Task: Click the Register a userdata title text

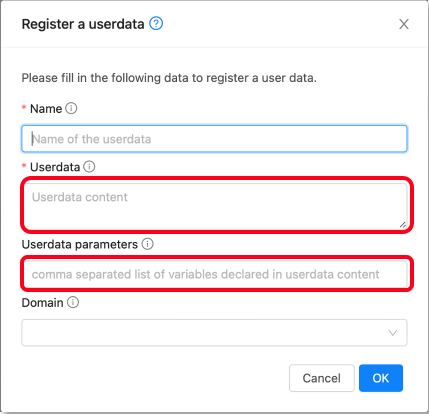Action: (83, 24)
